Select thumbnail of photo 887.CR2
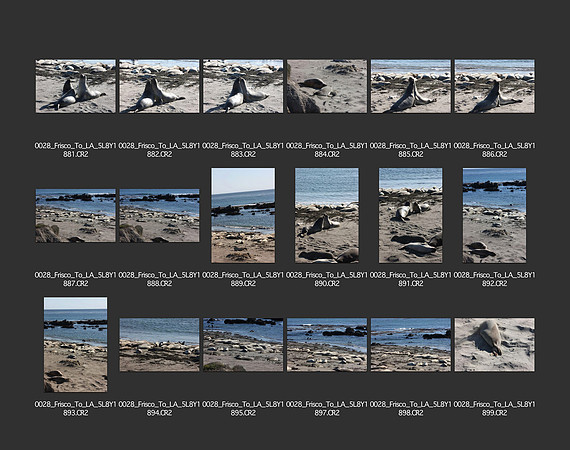Screen dimensions: 570x450 click(x=76, y=216)
